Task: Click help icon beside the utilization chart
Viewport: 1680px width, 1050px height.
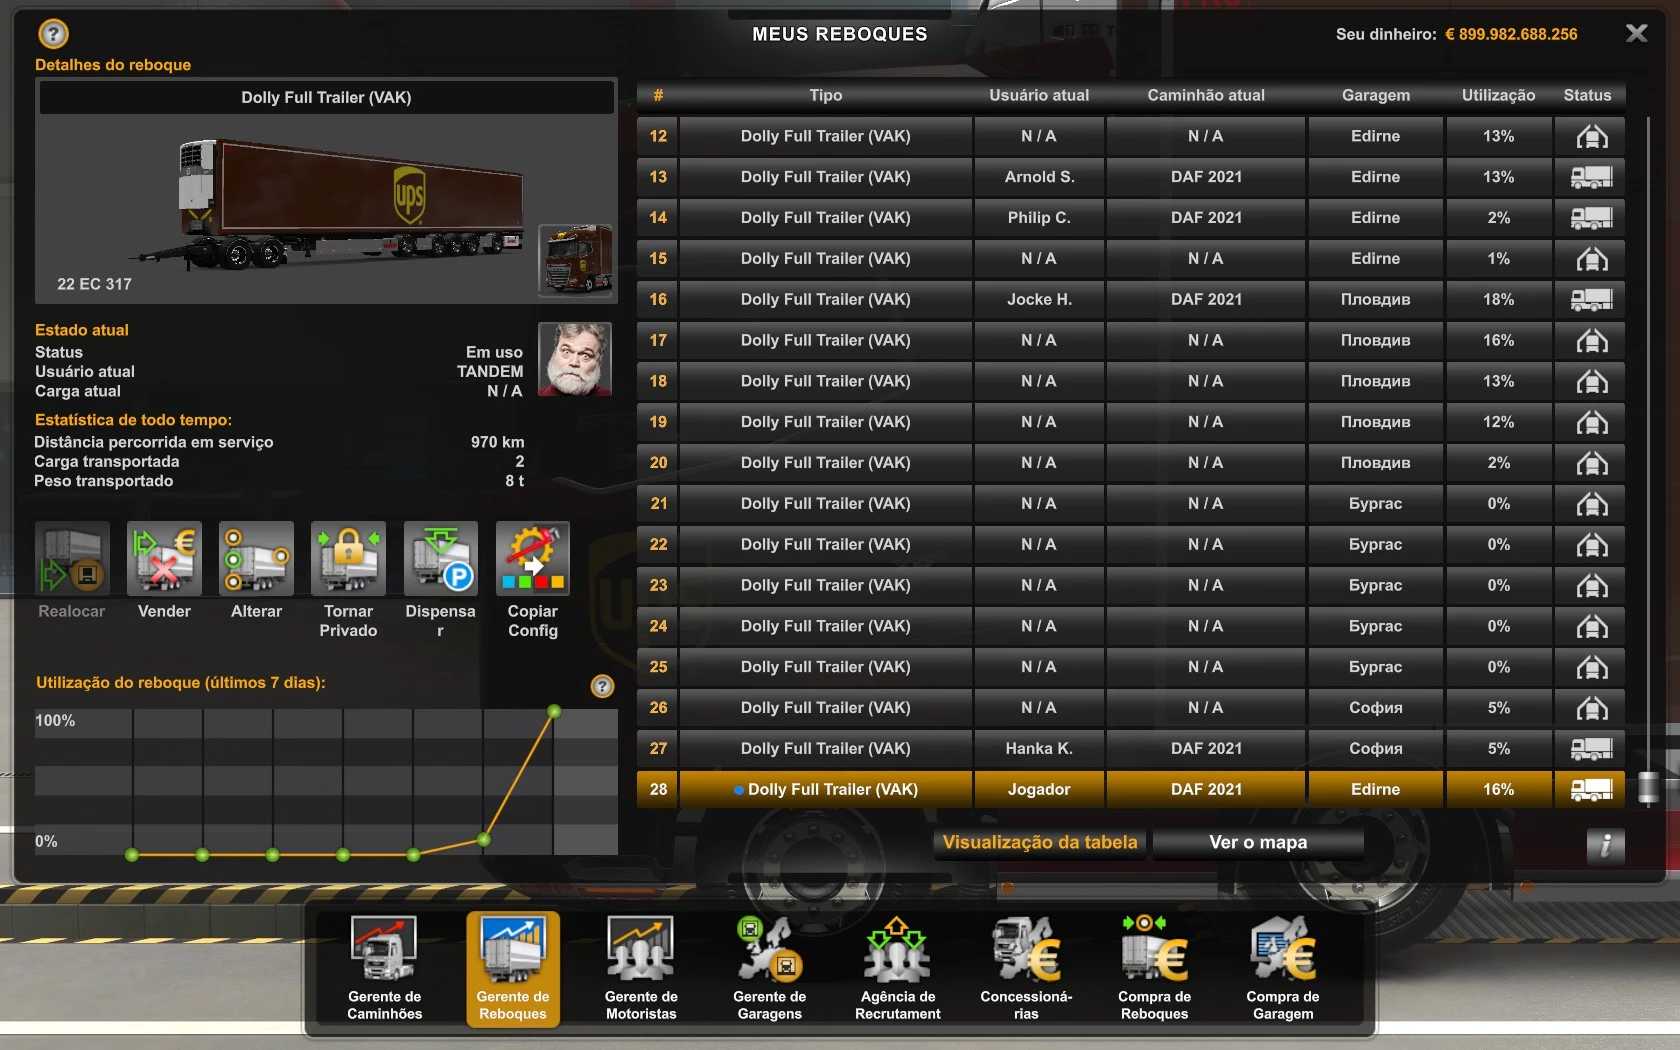Action: tap(602, 686)
